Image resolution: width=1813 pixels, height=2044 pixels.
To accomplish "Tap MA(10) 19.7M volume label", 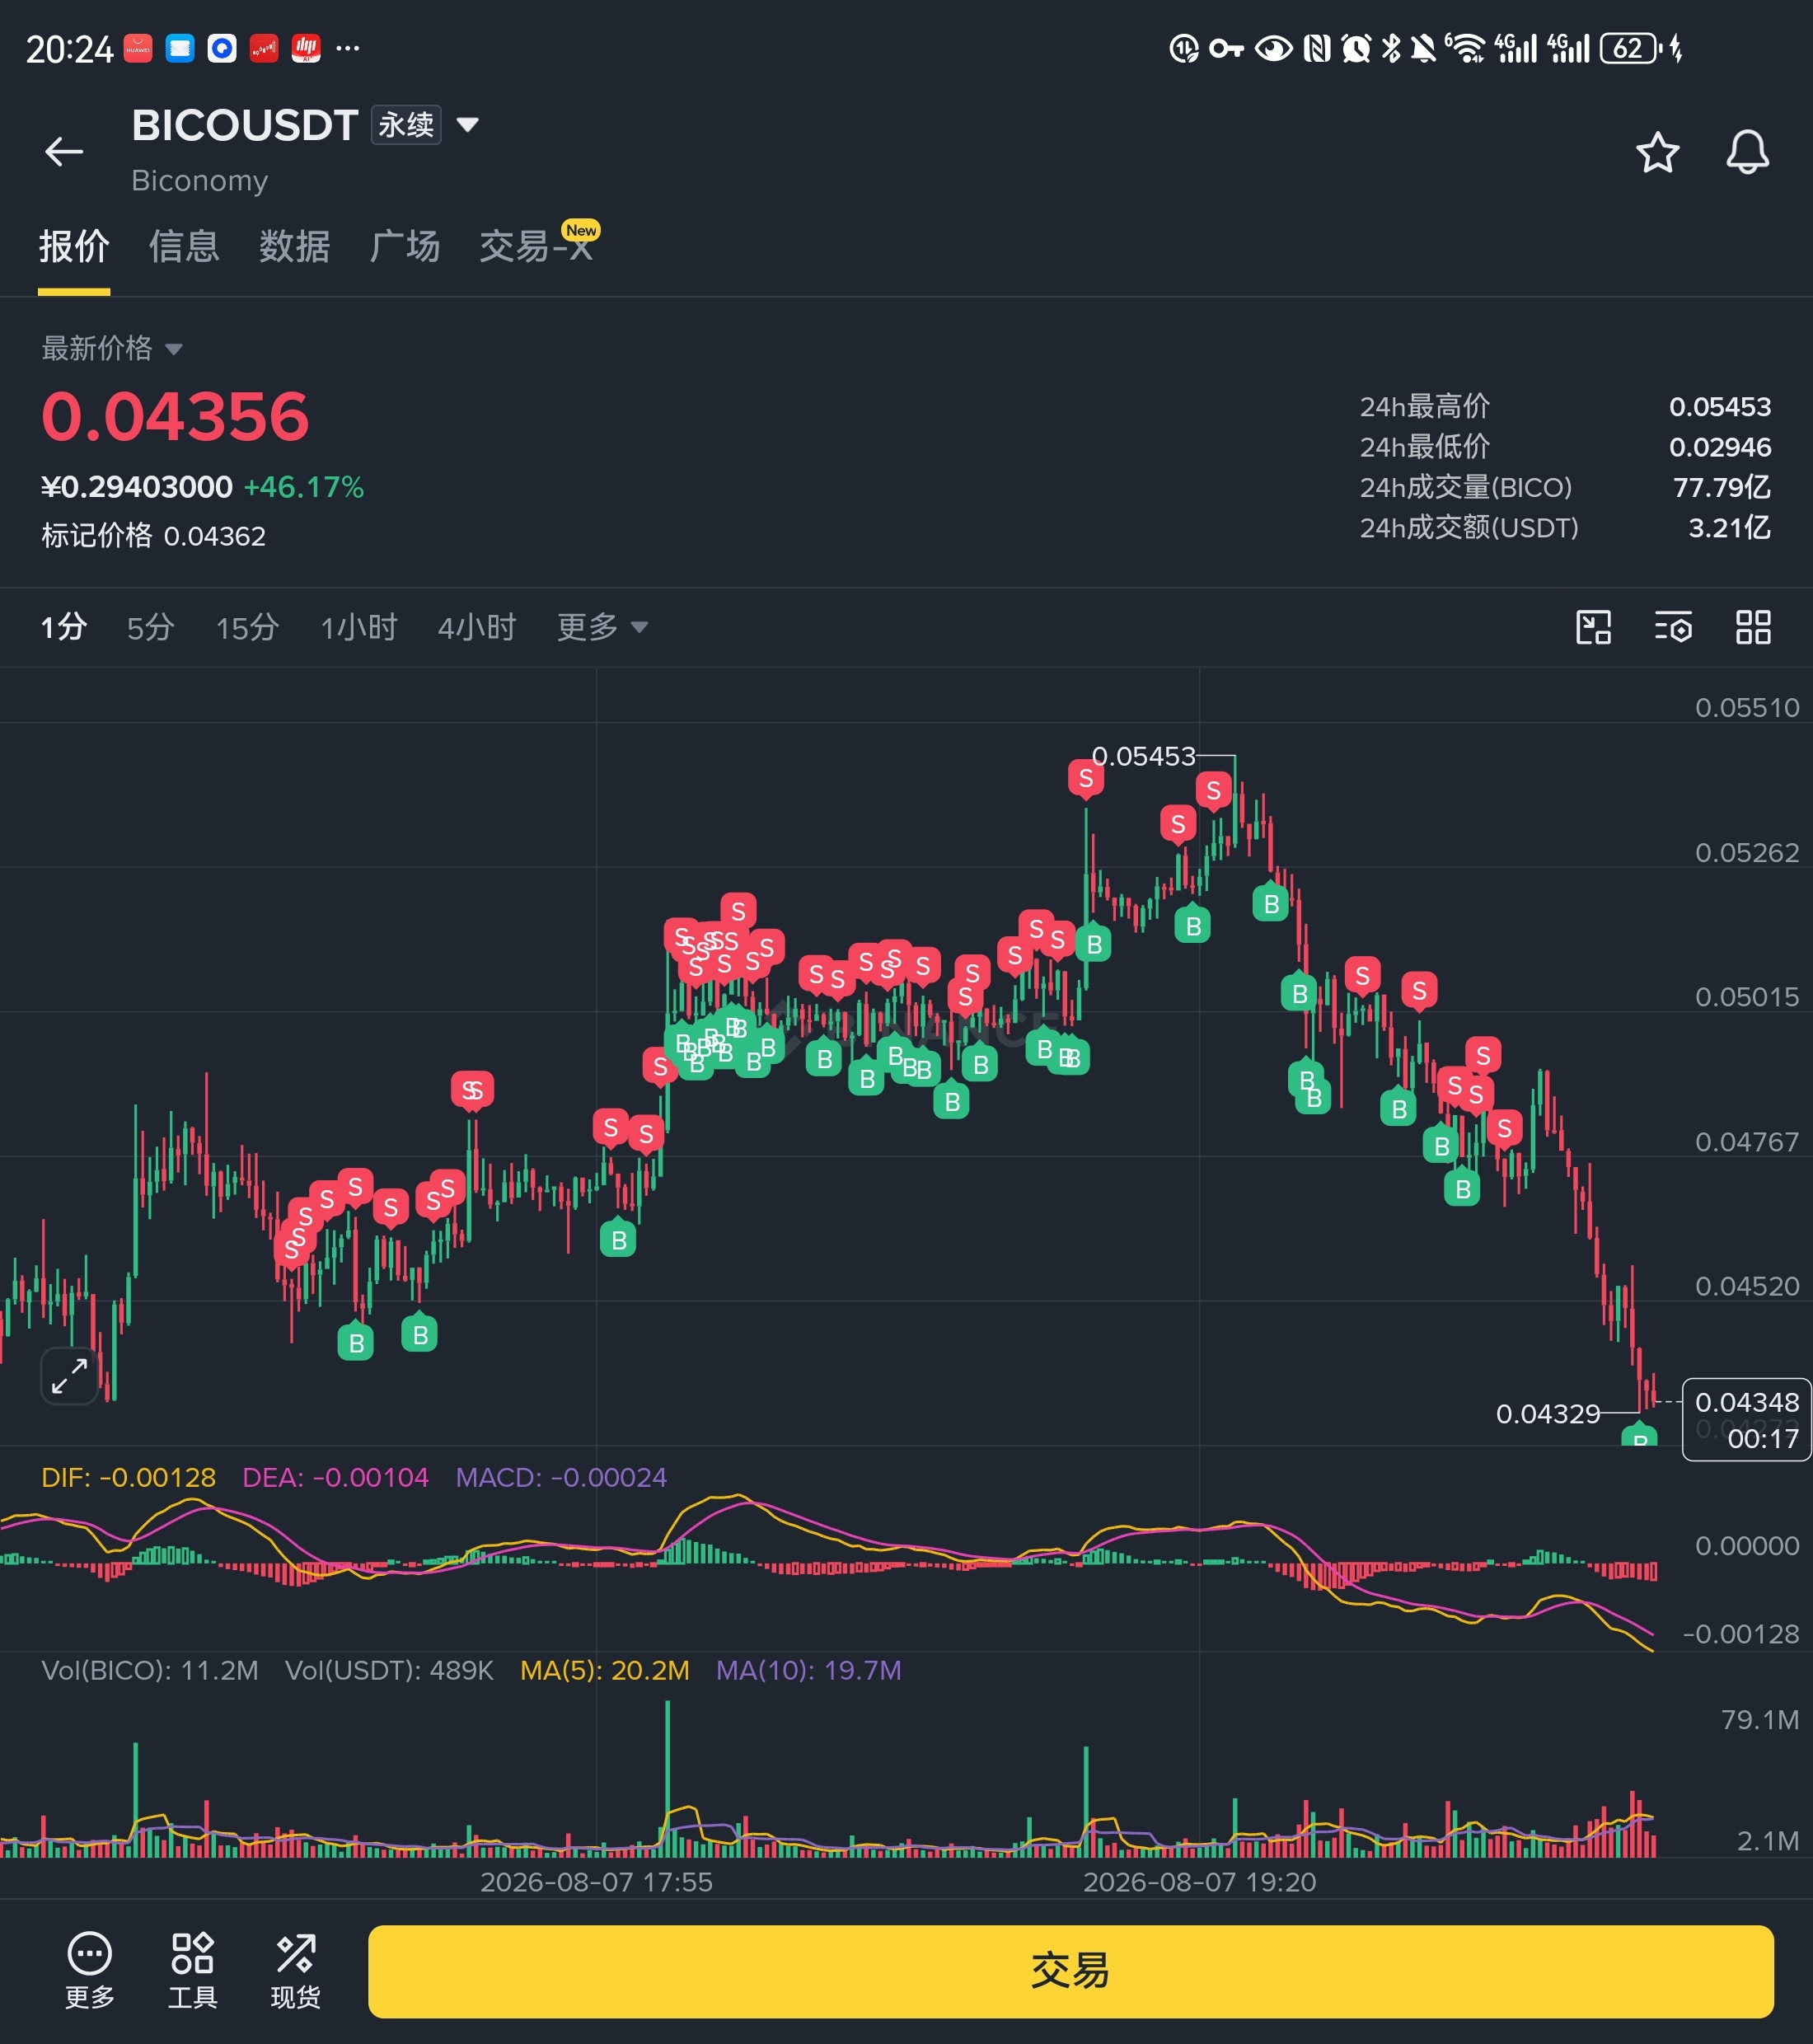I will pos(808,1670).
